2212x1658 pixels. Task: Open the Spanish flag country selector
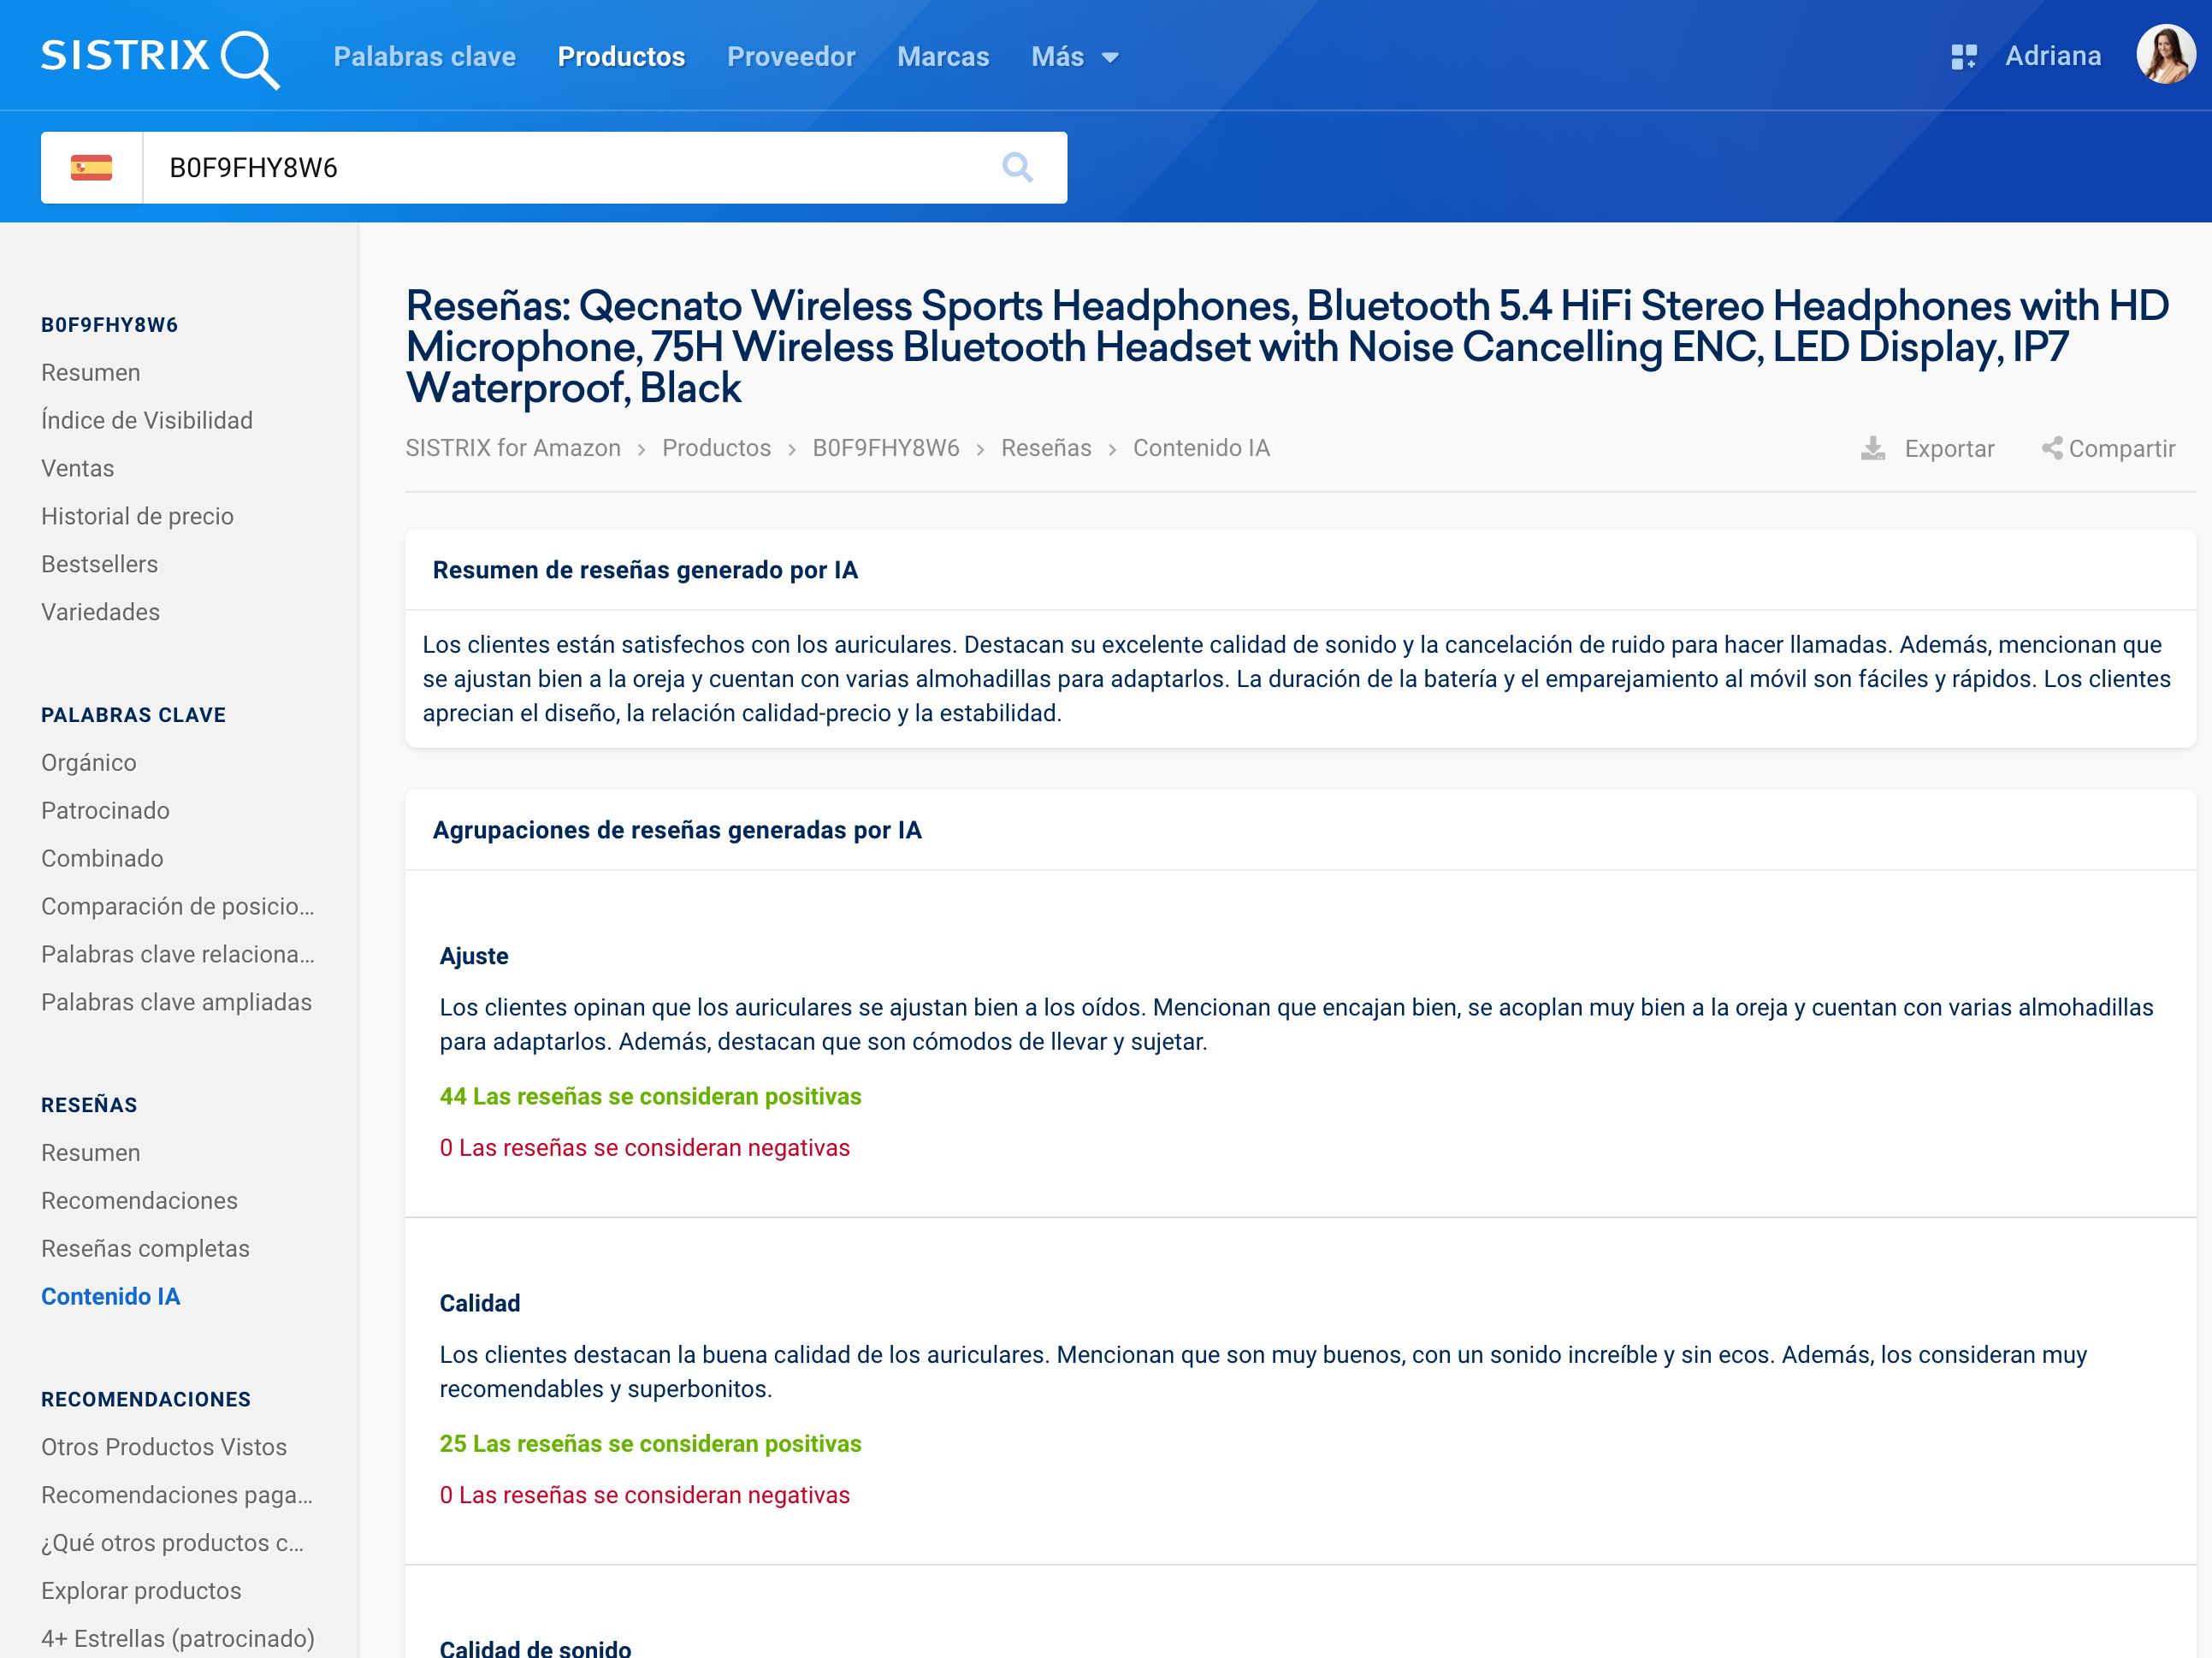coord(91,167)
